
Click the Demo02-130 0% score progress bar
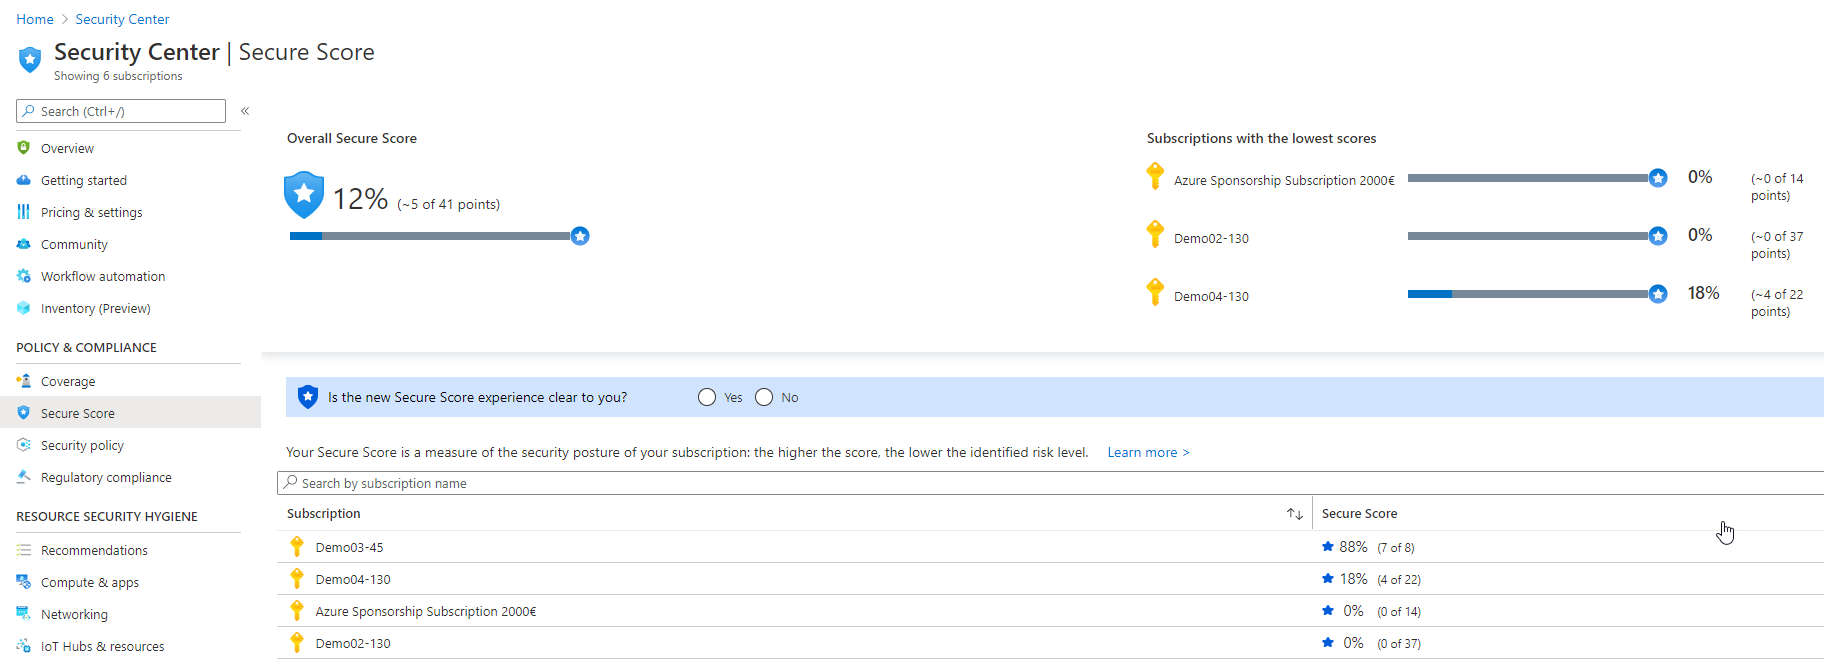(x=1537, y=236)
